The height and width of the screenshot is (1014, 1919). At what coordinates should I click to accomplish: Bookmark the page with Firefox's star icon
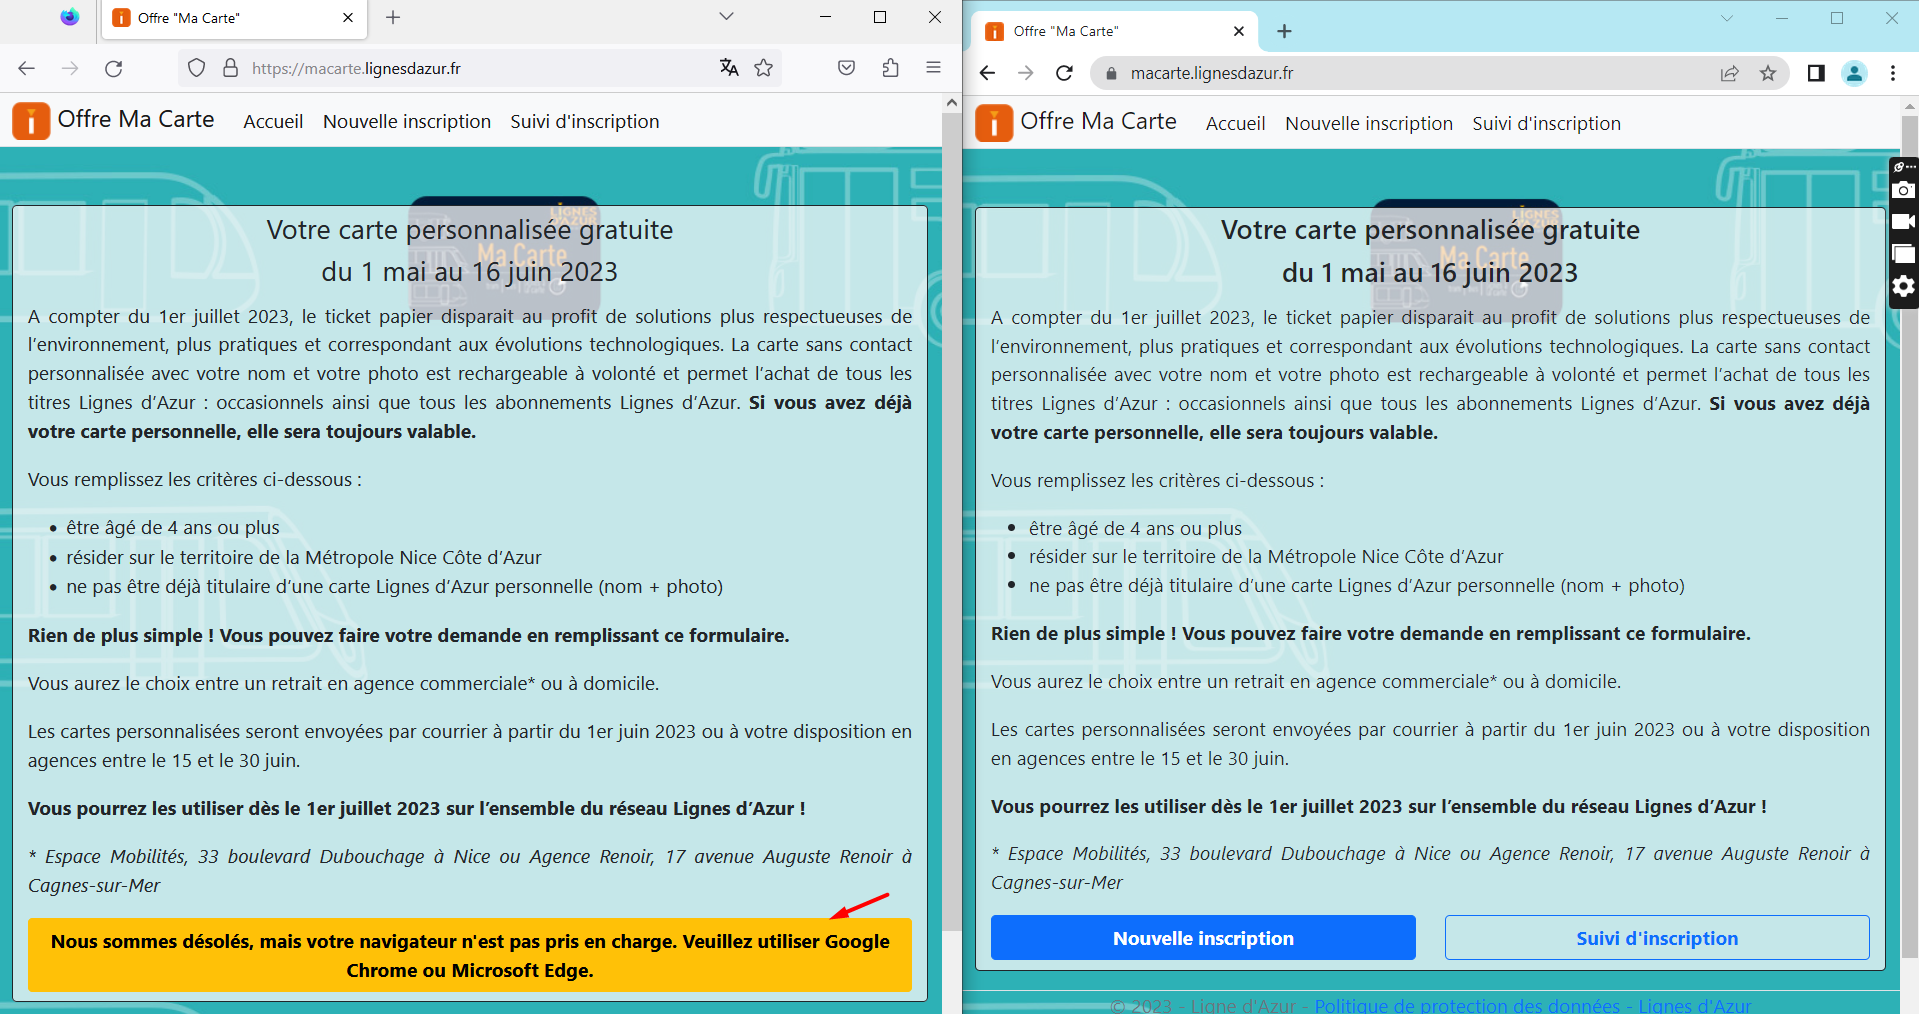[x=765, y=68]
